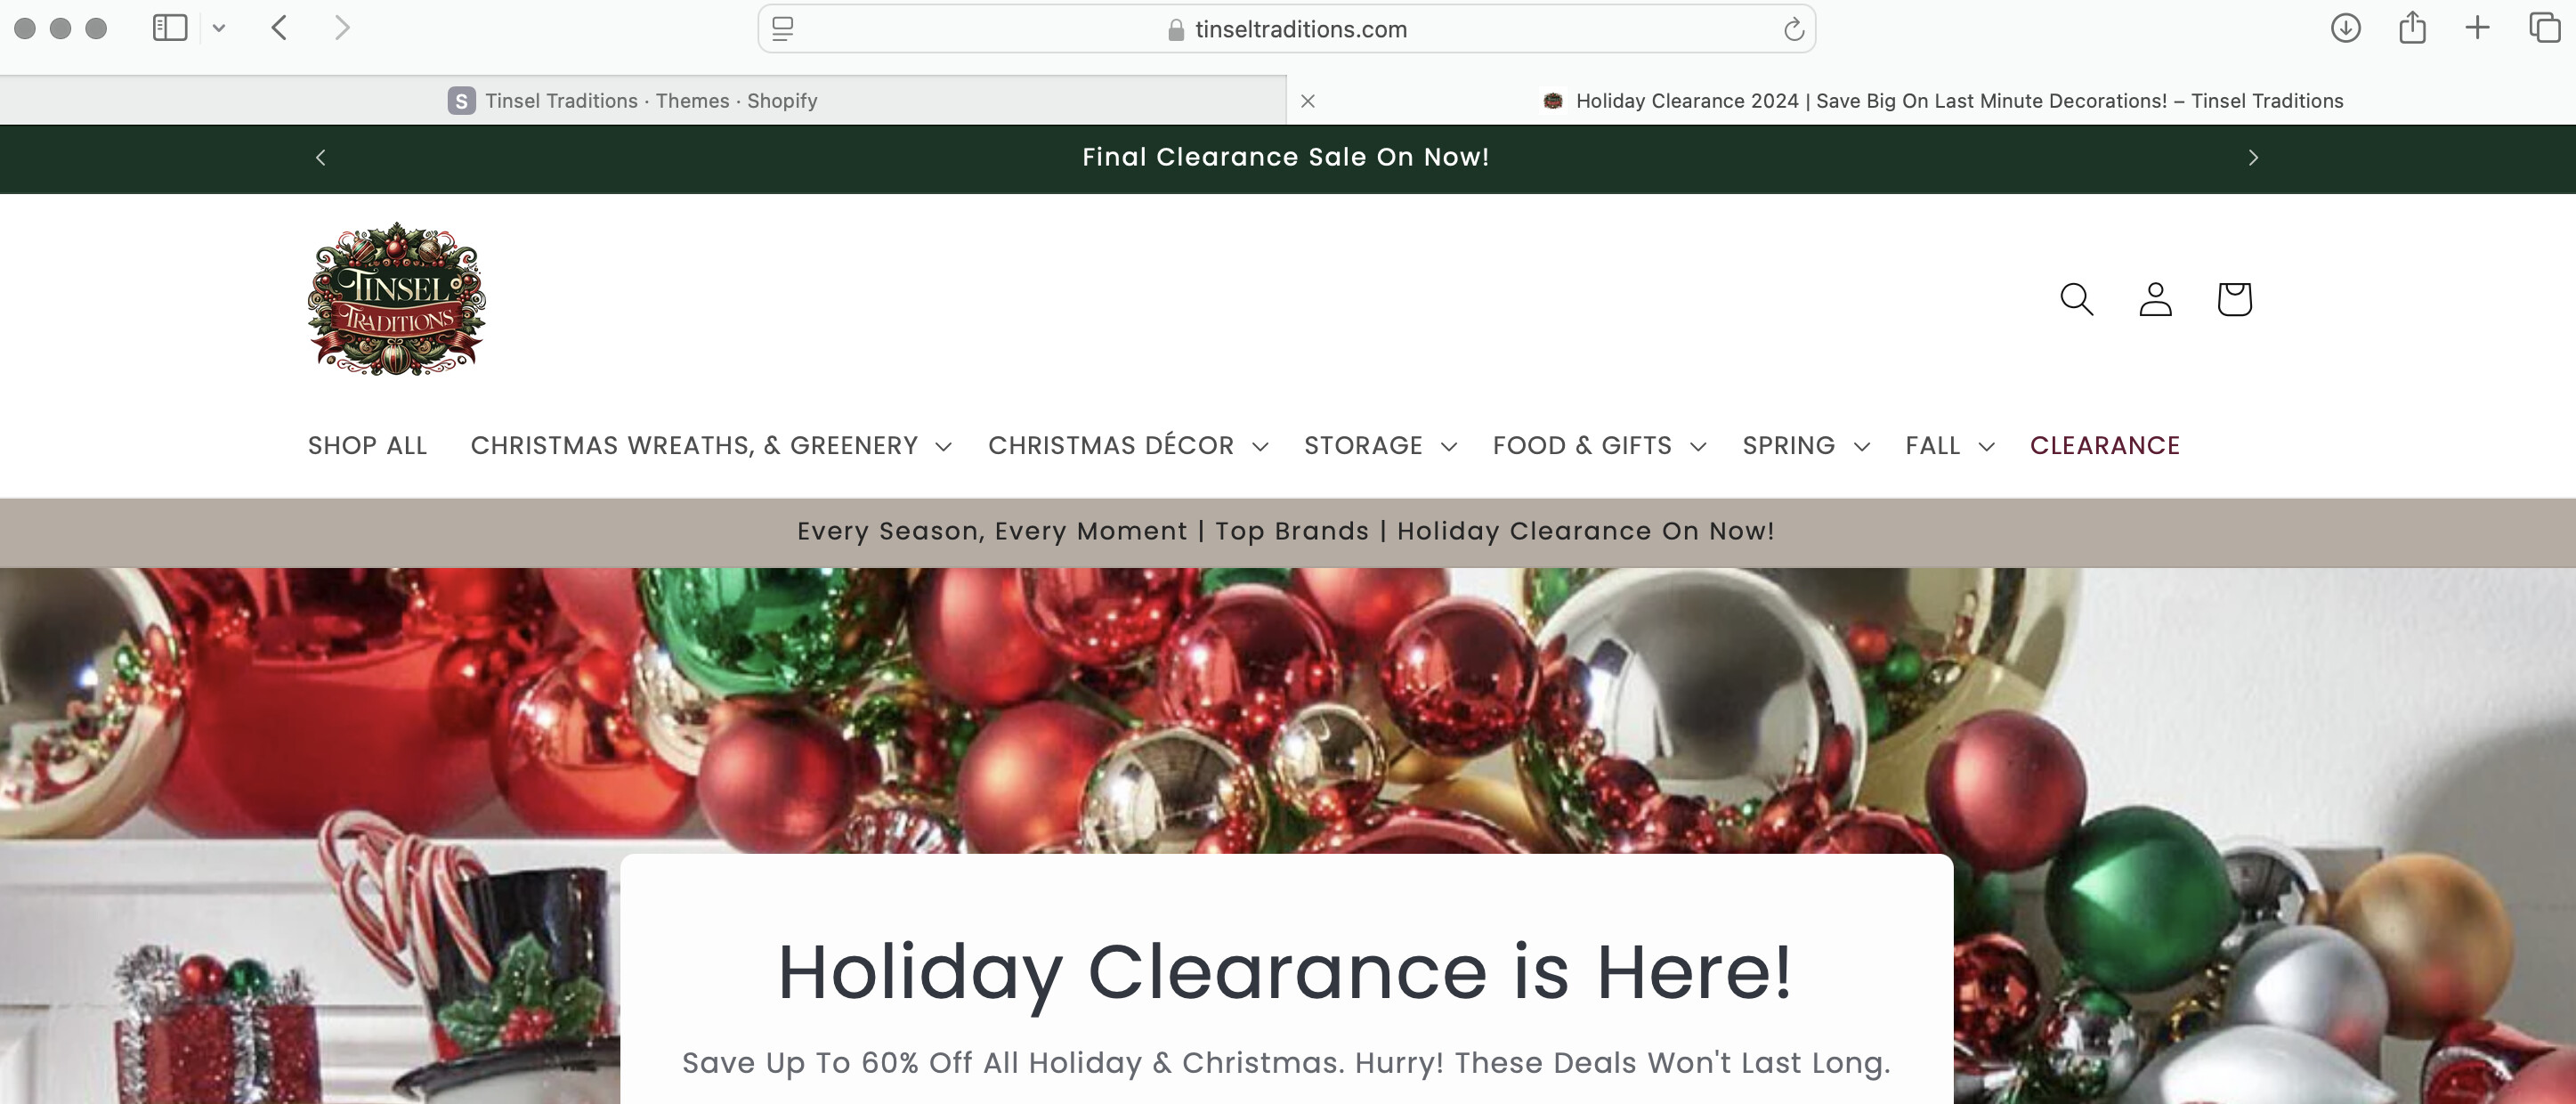The height and width of the screenshot is (1104, 2576).
Task: Expand the Storage dropdown menu
Action: coord(1380,446)
